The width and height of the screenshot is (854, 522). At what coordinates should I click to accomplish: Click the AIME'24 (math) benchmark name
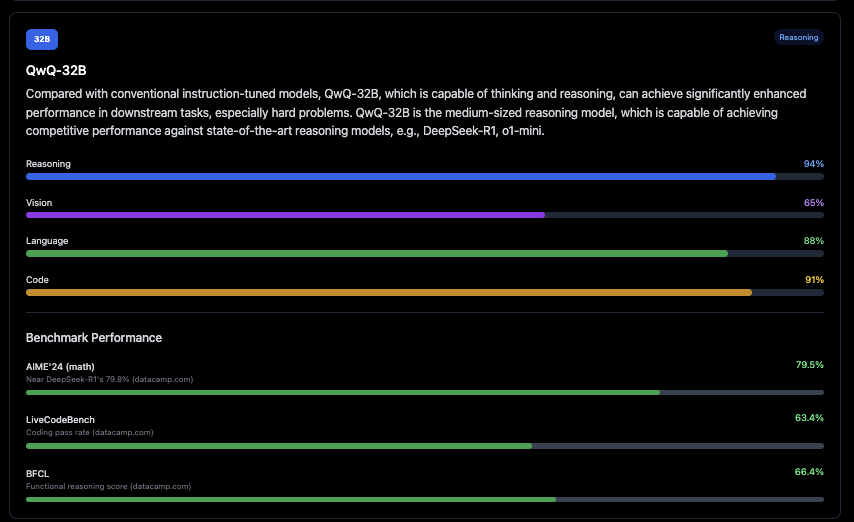point(60,367)
